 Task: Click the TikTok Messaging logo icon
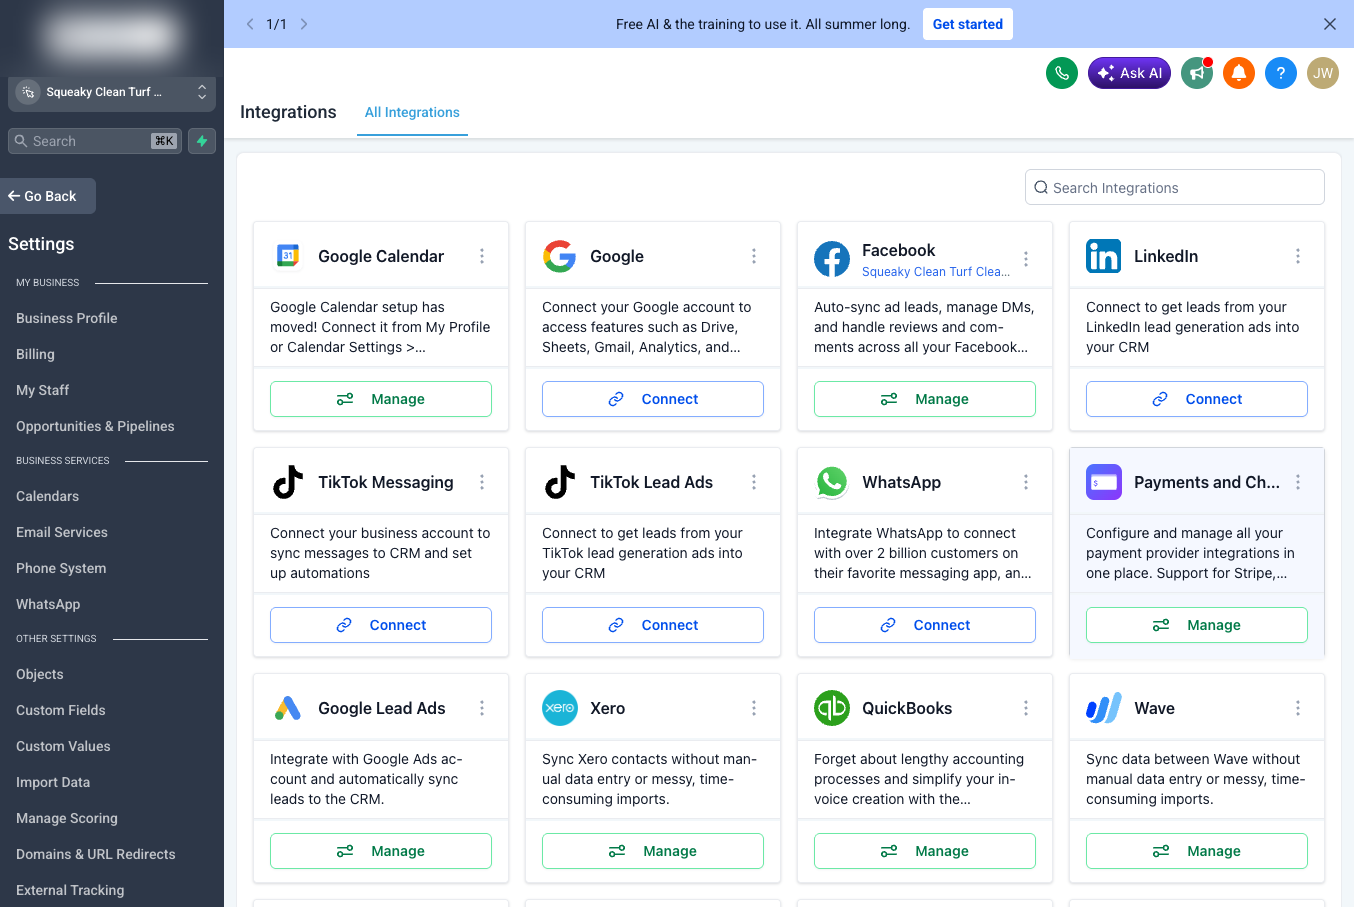click(288, 482)
